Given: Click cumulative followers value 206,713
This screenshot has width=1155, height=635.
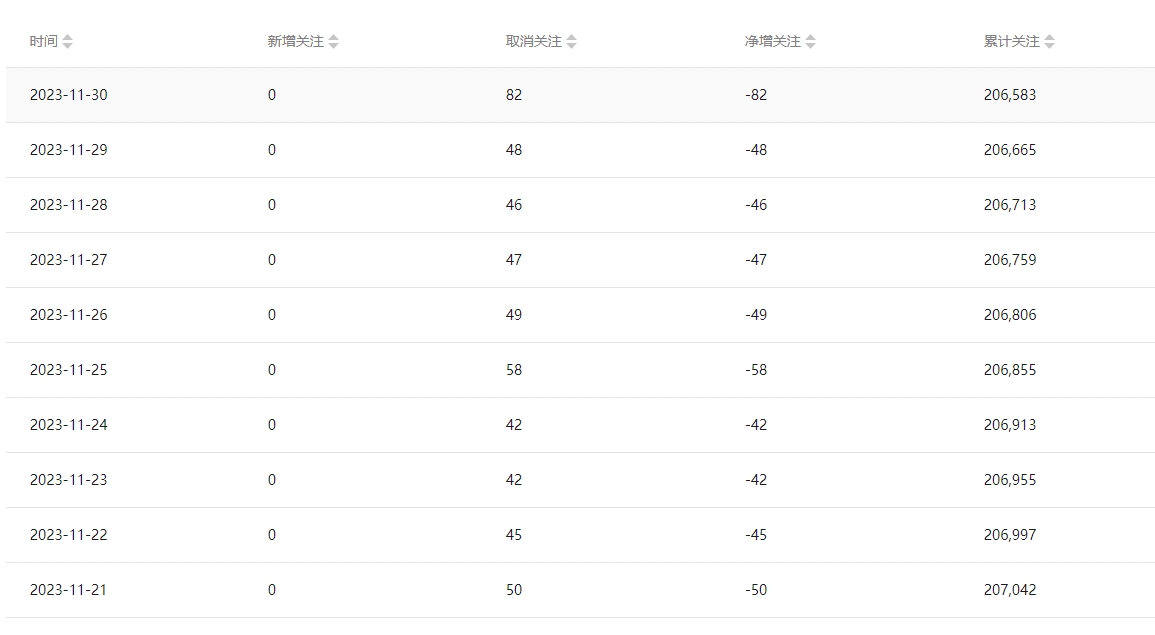Looking at the screenshot, I should [1010, 205].
